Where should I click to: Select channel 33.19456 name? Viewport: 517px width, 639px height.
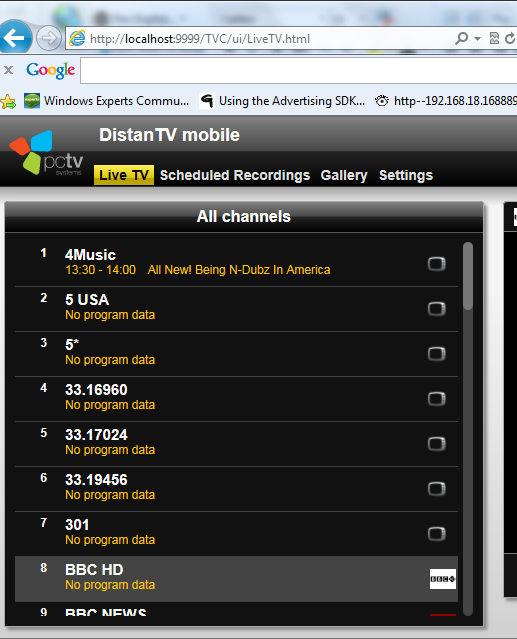[x=96, y=480]
